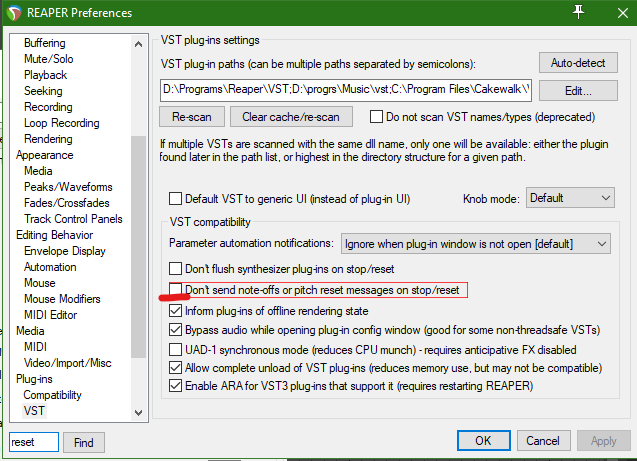Click the Find button

[x=84, y=442]
